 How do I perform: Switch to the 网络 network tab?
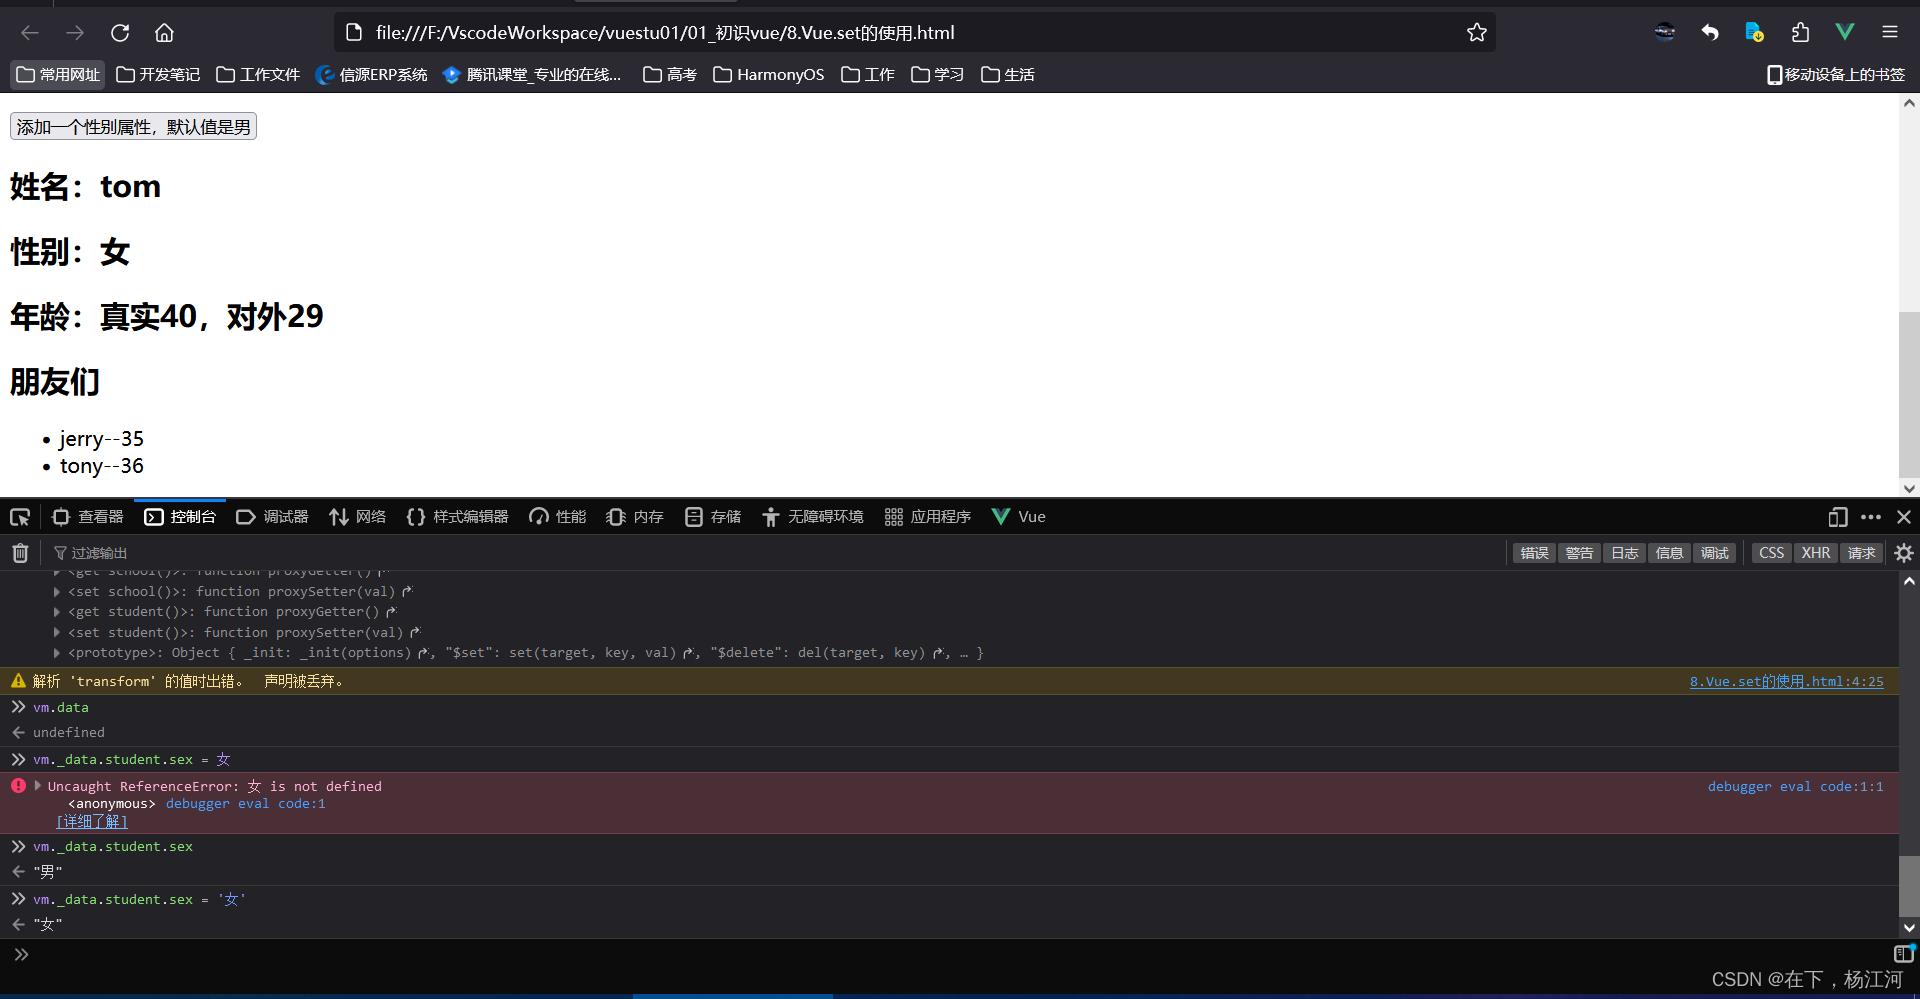tap(357, 517)
